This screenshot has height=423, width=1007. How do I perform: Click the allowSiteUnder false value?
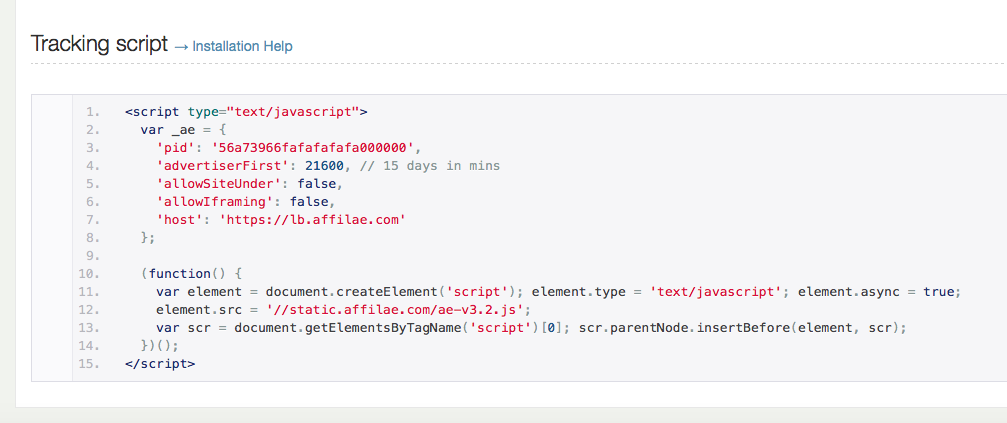click(317, 184)
